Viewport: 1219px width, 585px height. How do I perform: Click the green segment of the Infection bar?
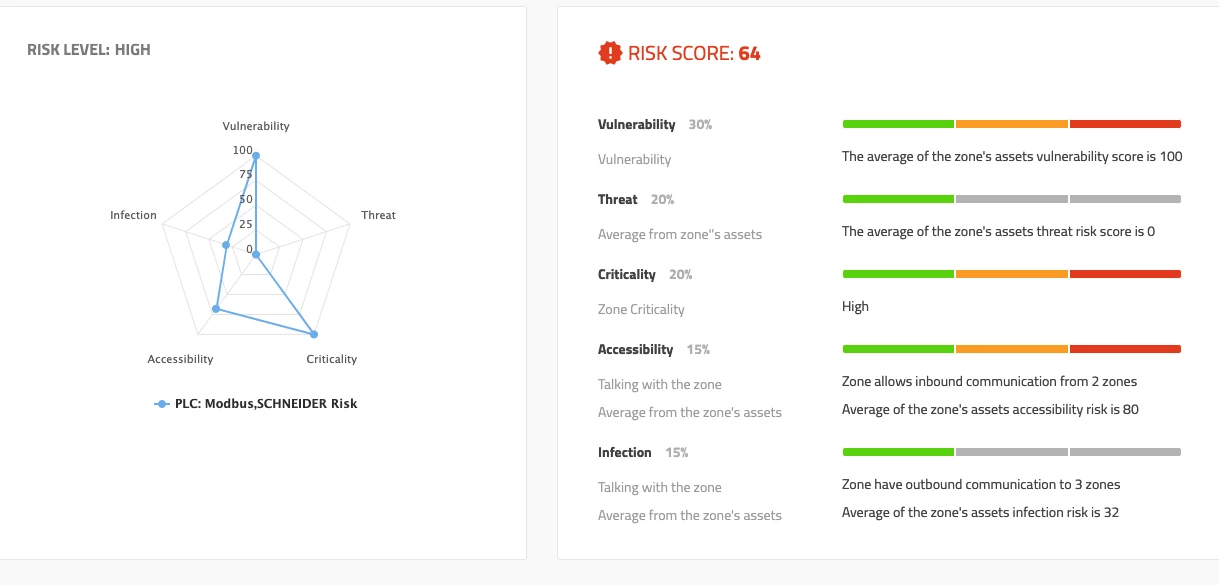(x=898, y=452)
